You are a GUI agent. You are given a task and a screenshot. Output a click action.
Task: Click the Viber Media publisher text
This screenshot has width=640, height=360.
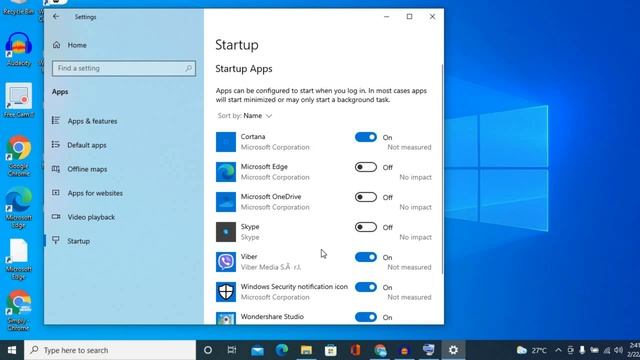tap(271, 267)
